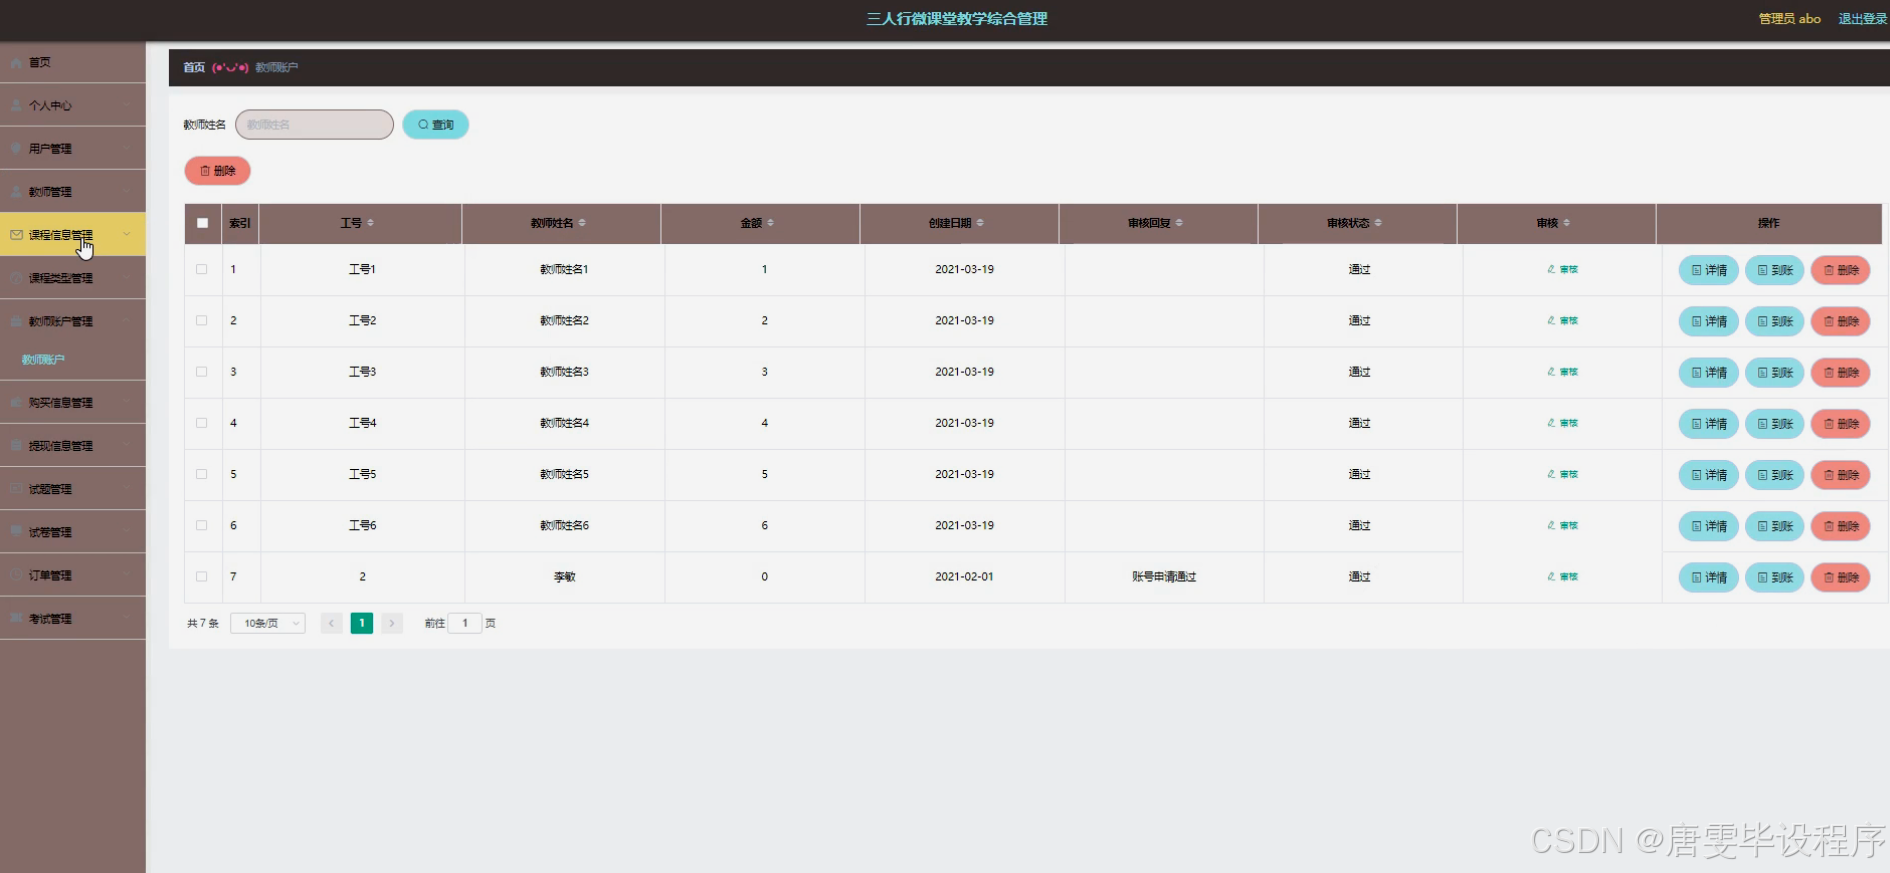Image resolution: width=1890 pixels, height=873 pixels.
Task: Go to the next page with the right arrow
Action: [x=392, y=623]
